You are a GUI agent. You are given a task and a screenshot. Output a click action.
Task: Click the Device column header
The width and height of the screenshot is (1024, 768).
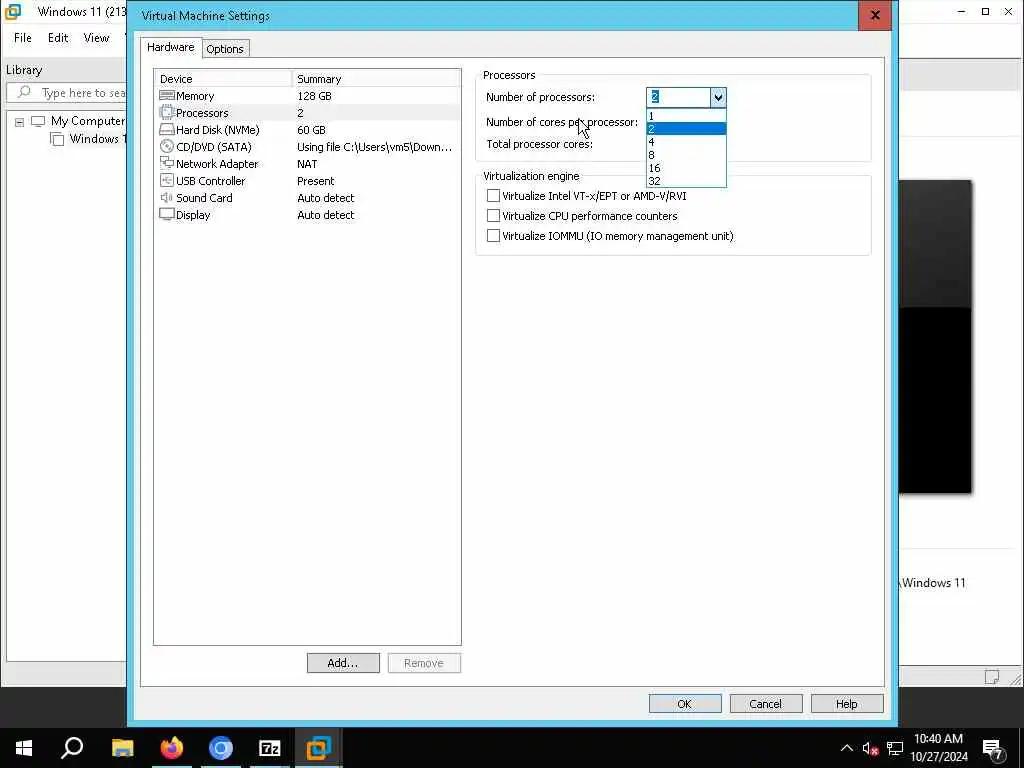223,78
